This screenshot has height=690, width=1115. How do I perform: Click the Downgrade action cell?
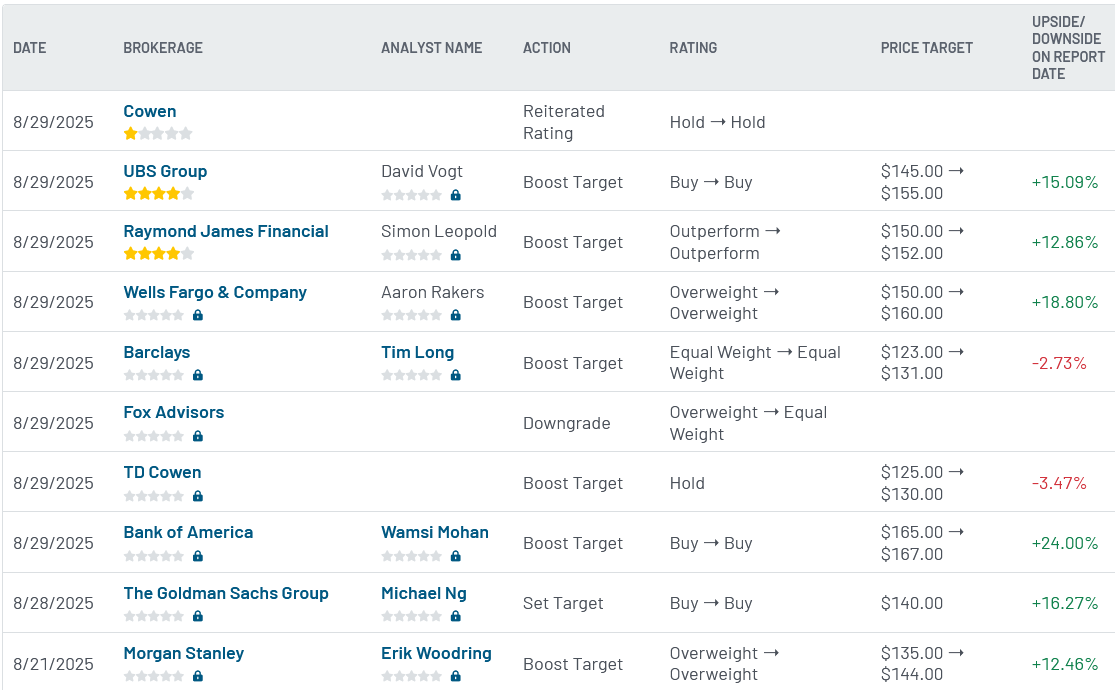[567, 423]
